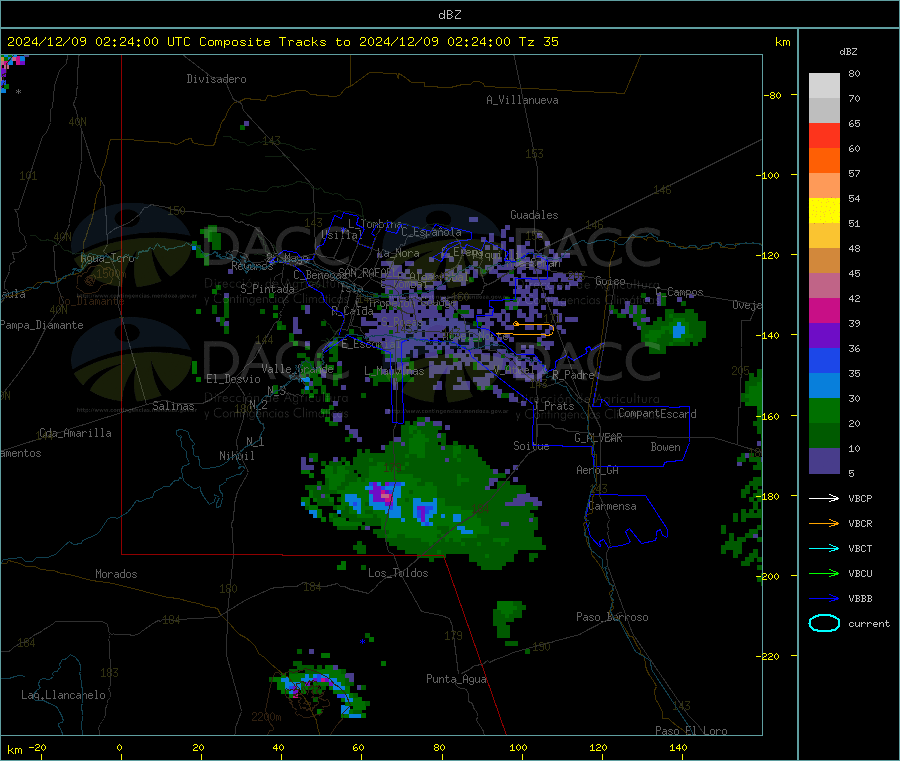Click the Pampa_Diamante label
This screenshot has width=900, height=761.
pyautogui.click(x=41, y=325)
